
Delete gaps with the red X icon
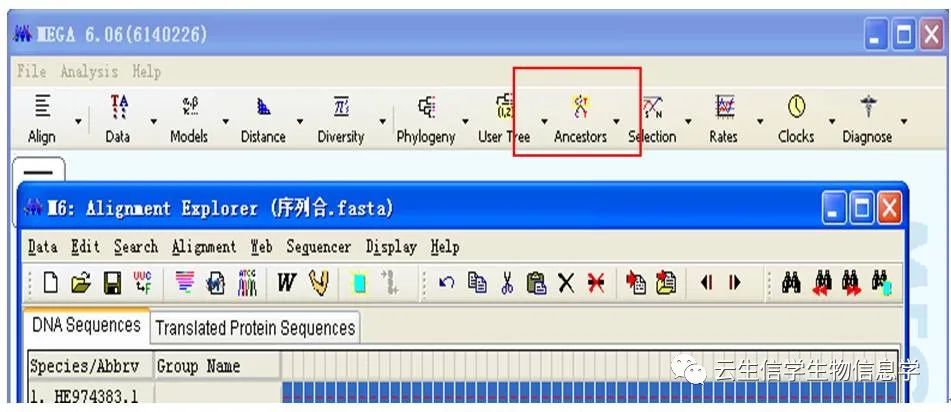tap(596, 283)
